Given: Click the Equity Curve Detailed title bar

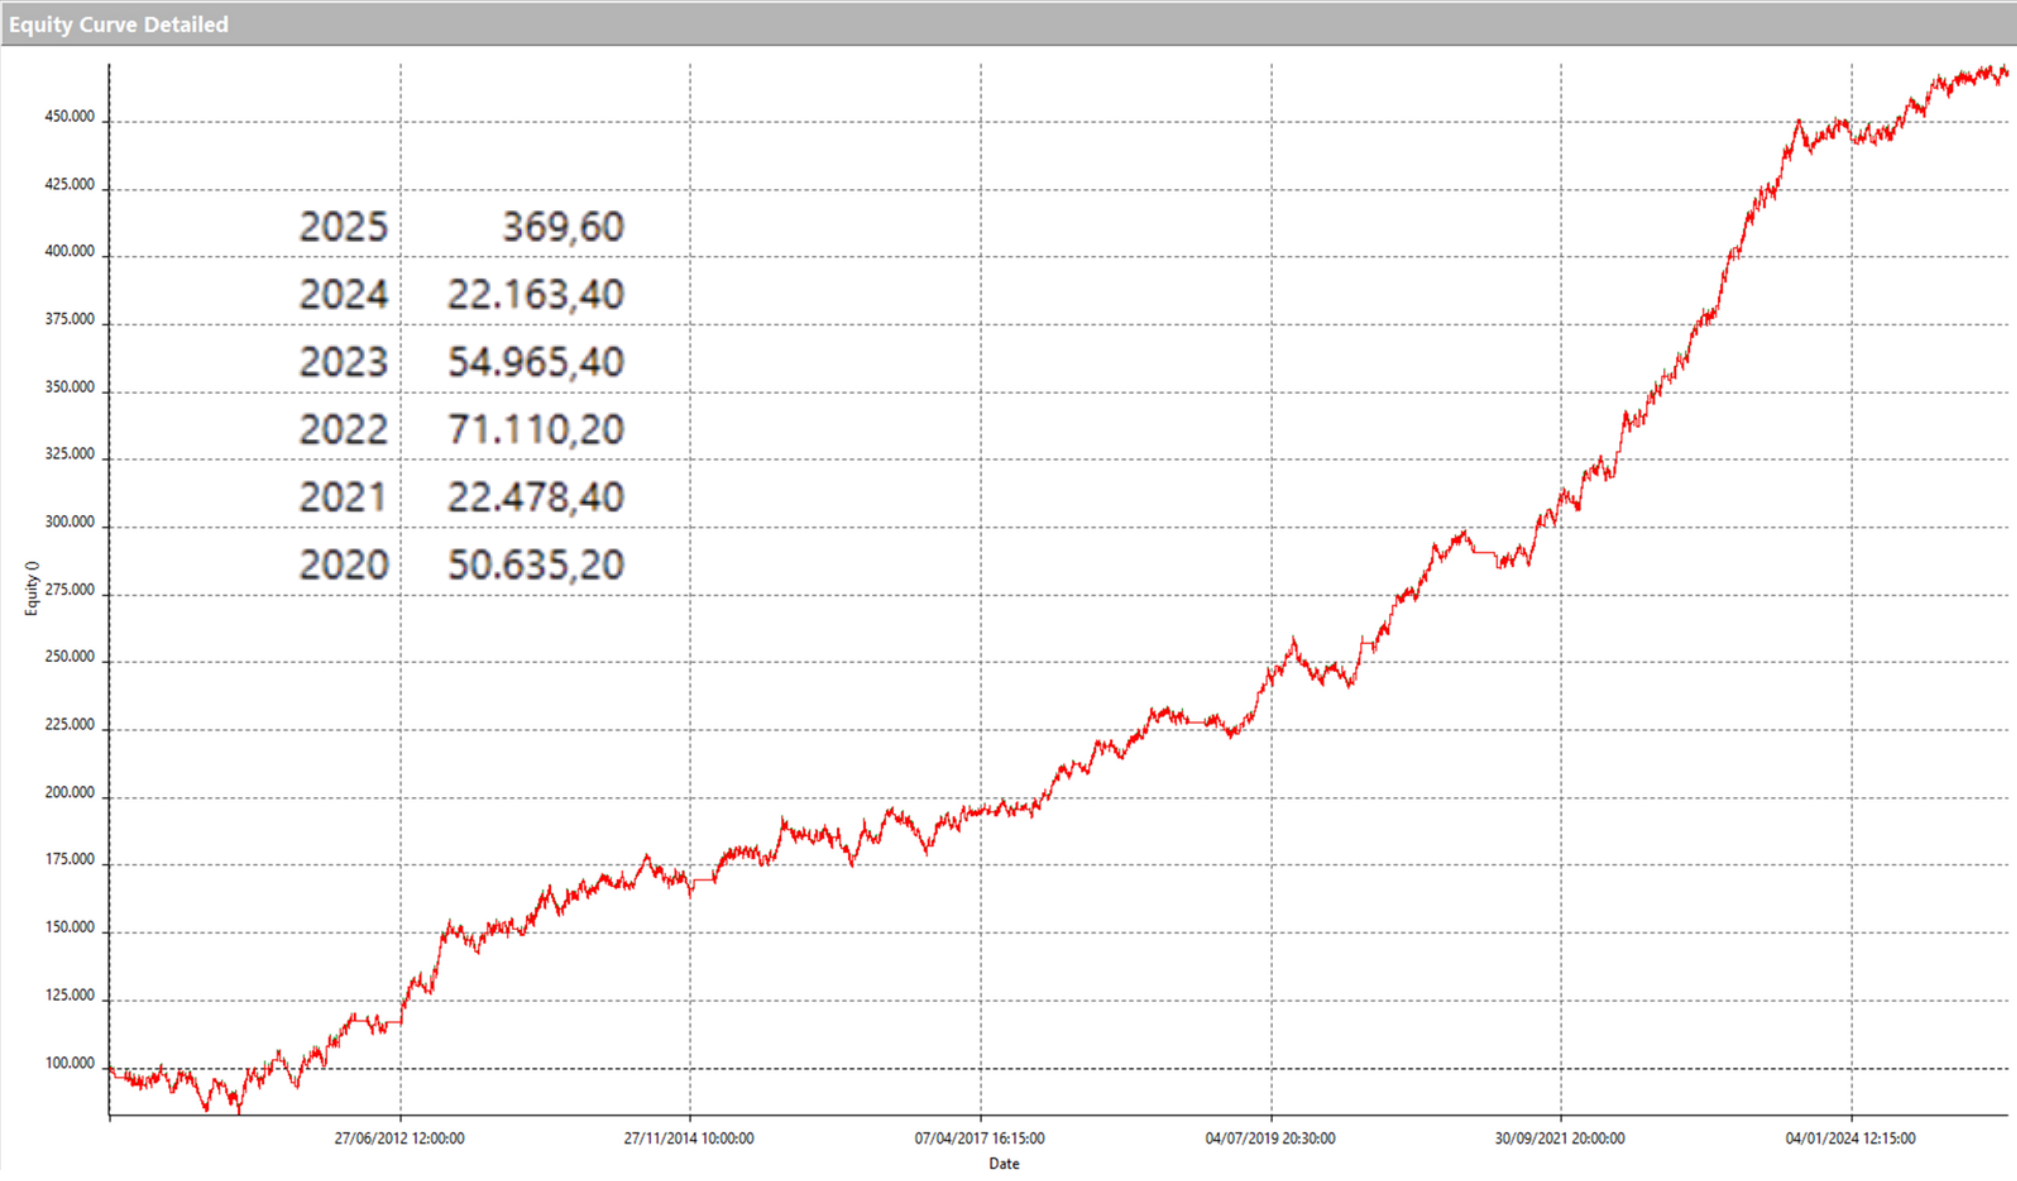Looking at the screenshot, I should [x=118, y=24].
